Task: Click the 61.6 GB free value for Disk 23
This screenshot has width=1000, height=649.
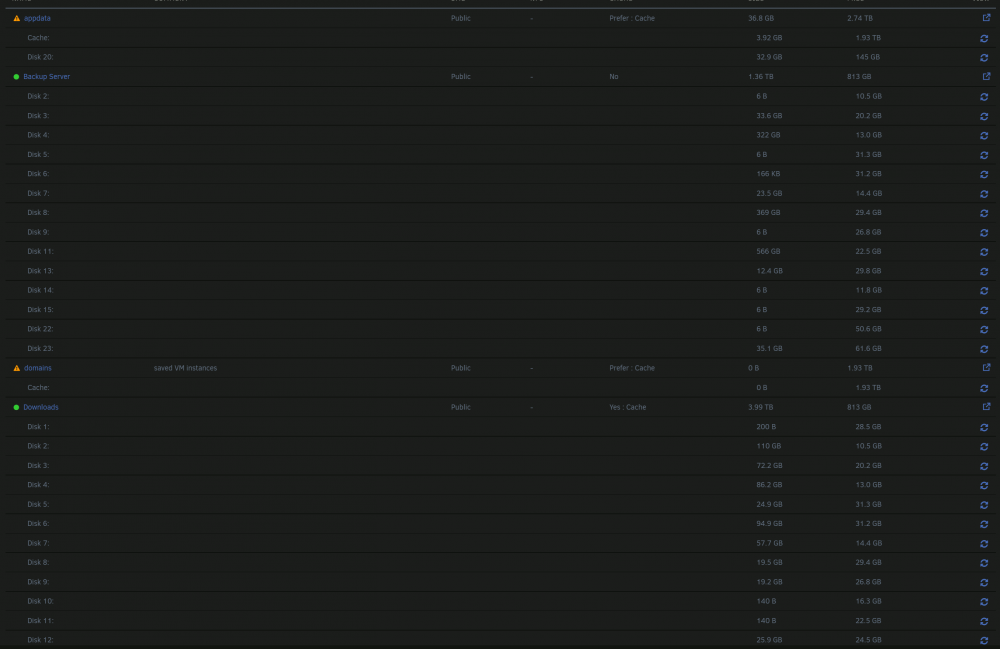Action: click(868, 348)
